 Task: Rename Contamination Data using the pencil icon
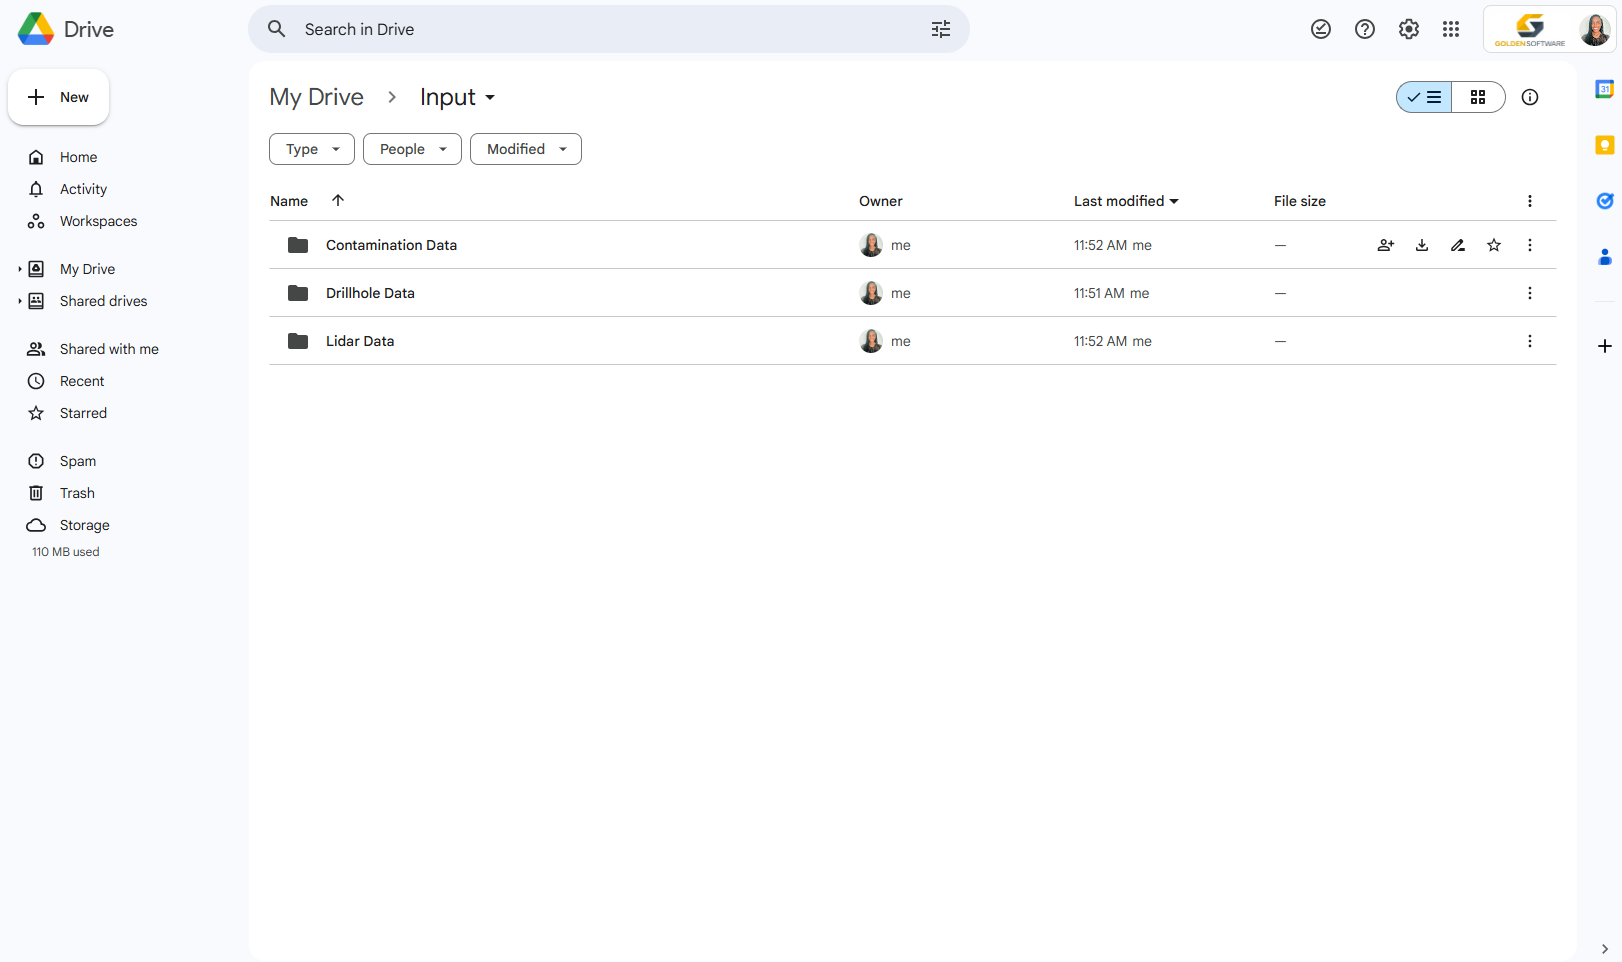[1457, 245]
